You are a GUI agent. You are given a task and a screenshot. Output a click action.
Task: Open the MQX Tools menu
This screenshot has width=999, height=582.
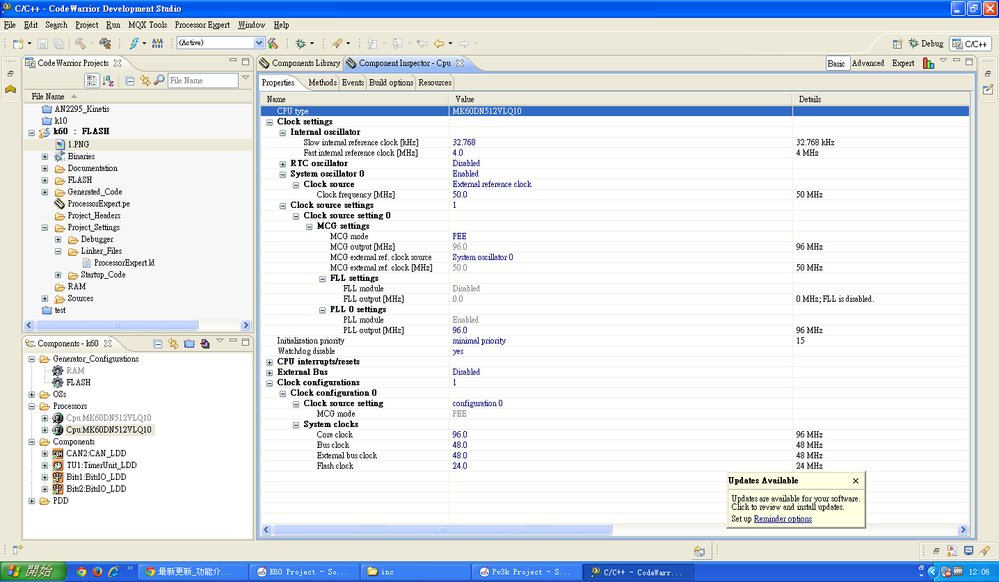pyautogui.click(x=147, y=25)
